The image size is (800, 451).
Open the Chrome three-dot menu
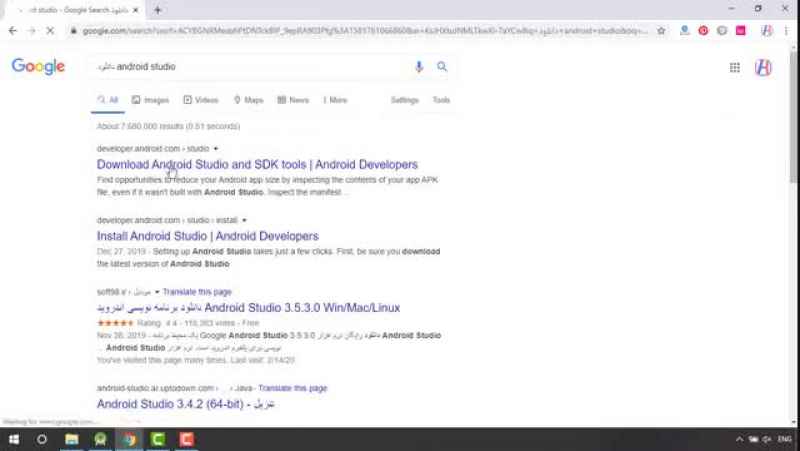point(786,31)
